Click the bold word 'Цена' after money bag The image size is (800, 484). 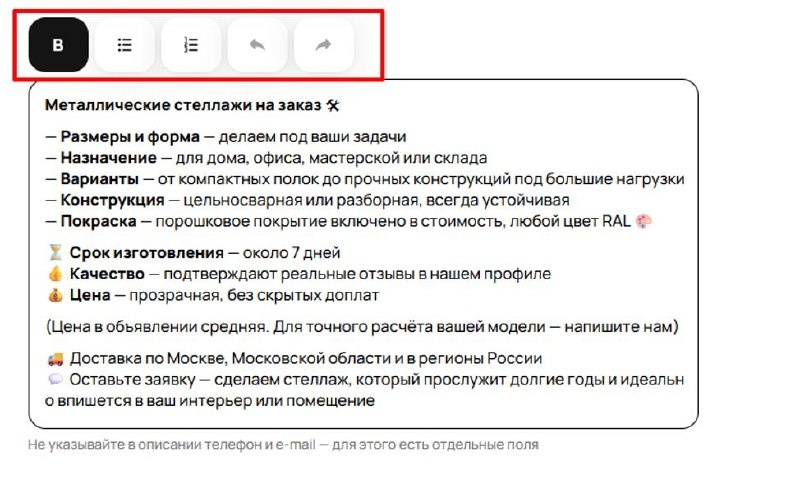90,295
